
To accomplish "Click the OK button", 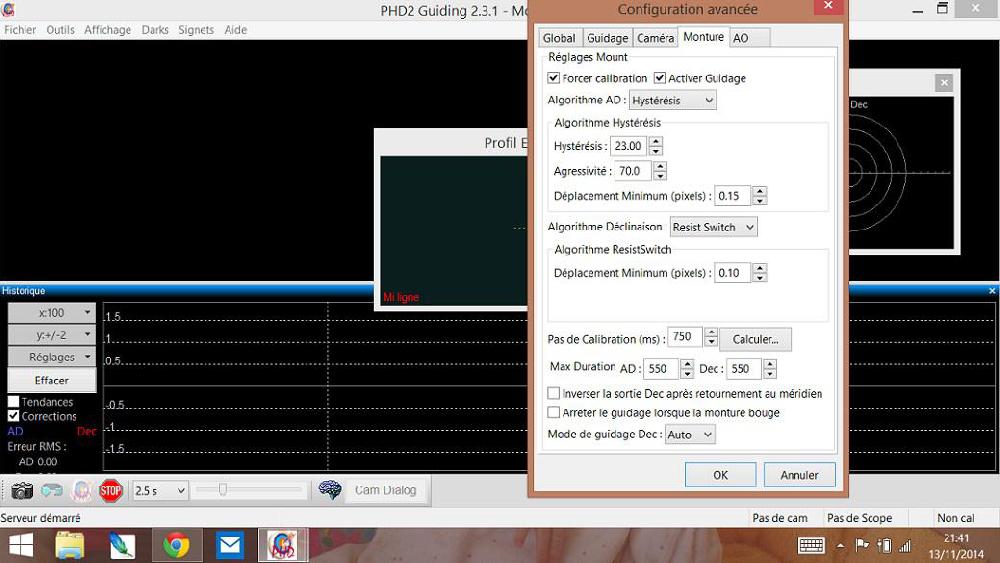I will pyautogui.click(x=720, y=475).
